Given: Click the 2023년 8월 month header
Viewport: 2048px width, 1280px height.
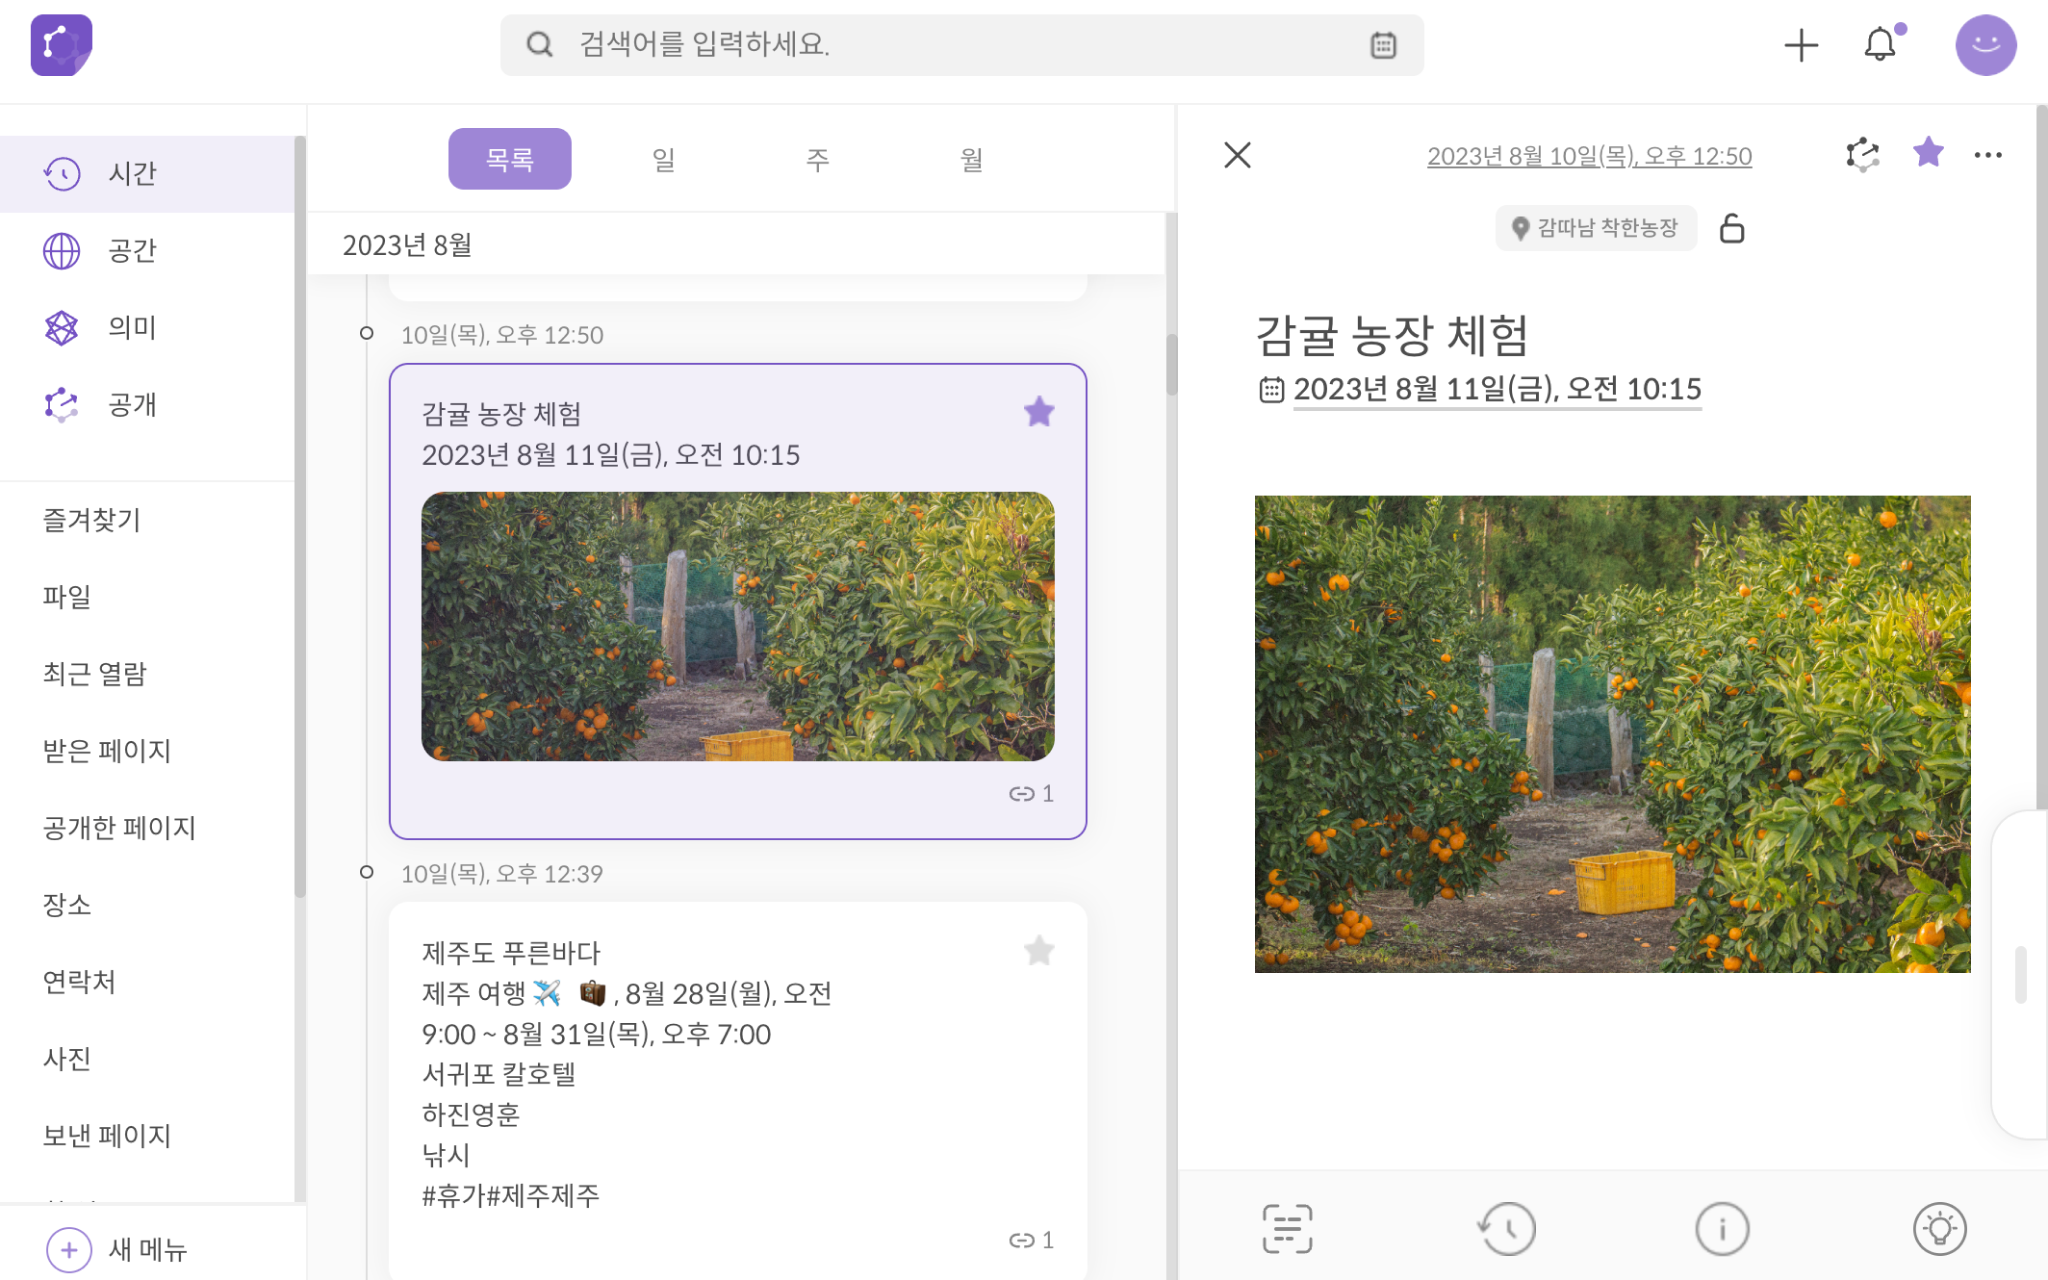Looking at the screenshot, I should click(x=407, y=245).
